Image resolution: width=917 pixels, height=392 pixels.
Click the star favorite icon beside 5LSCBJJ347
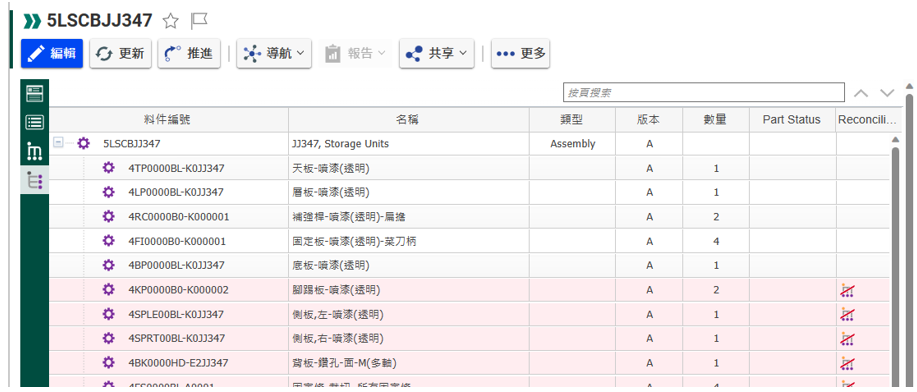tap(170, 22)
